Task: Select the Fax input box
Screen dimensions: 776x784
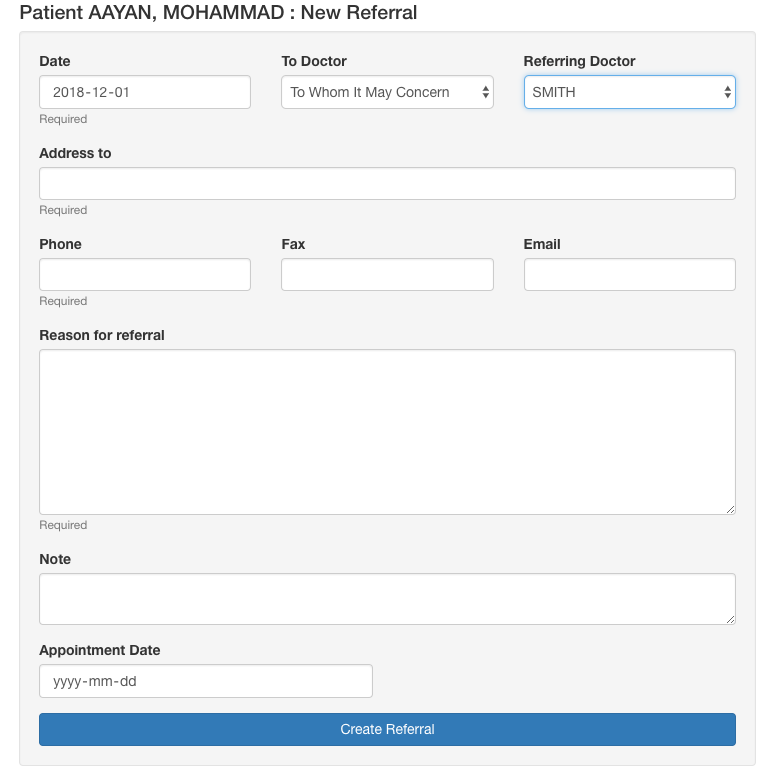Action: tap(387, 274)
